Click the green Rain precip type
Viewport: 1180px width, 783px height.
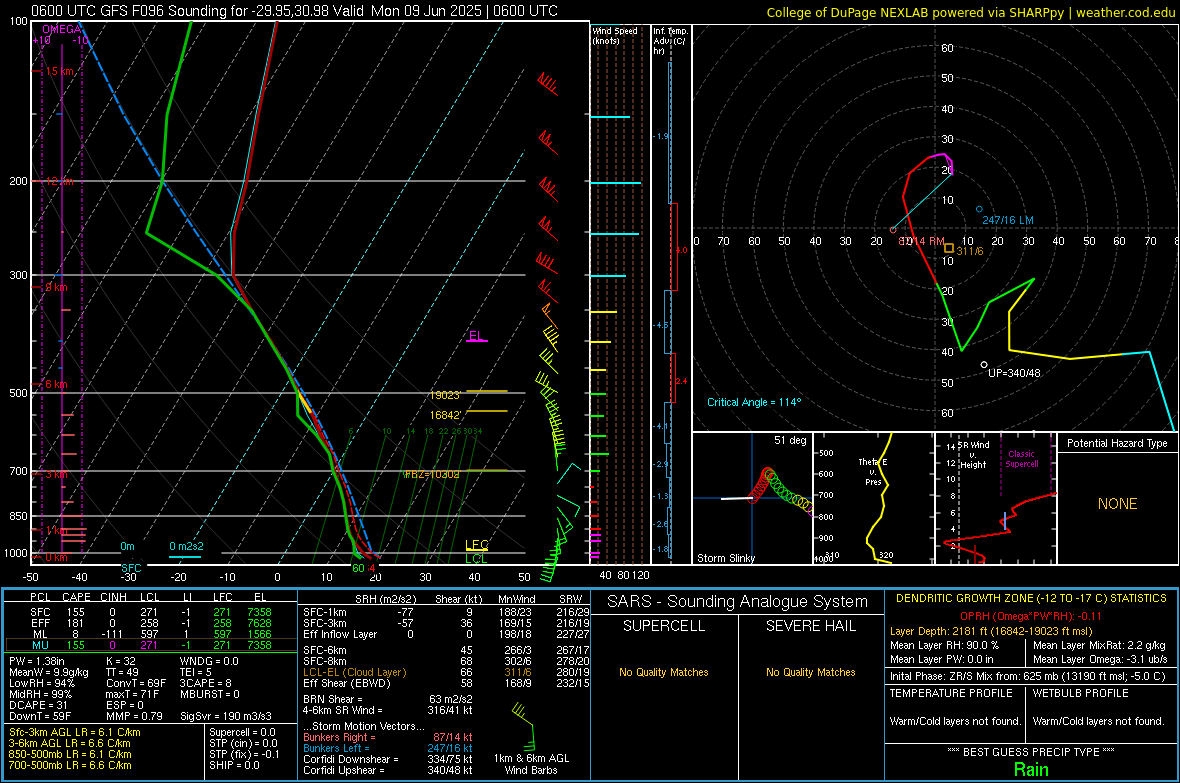tap(1031, 769)
